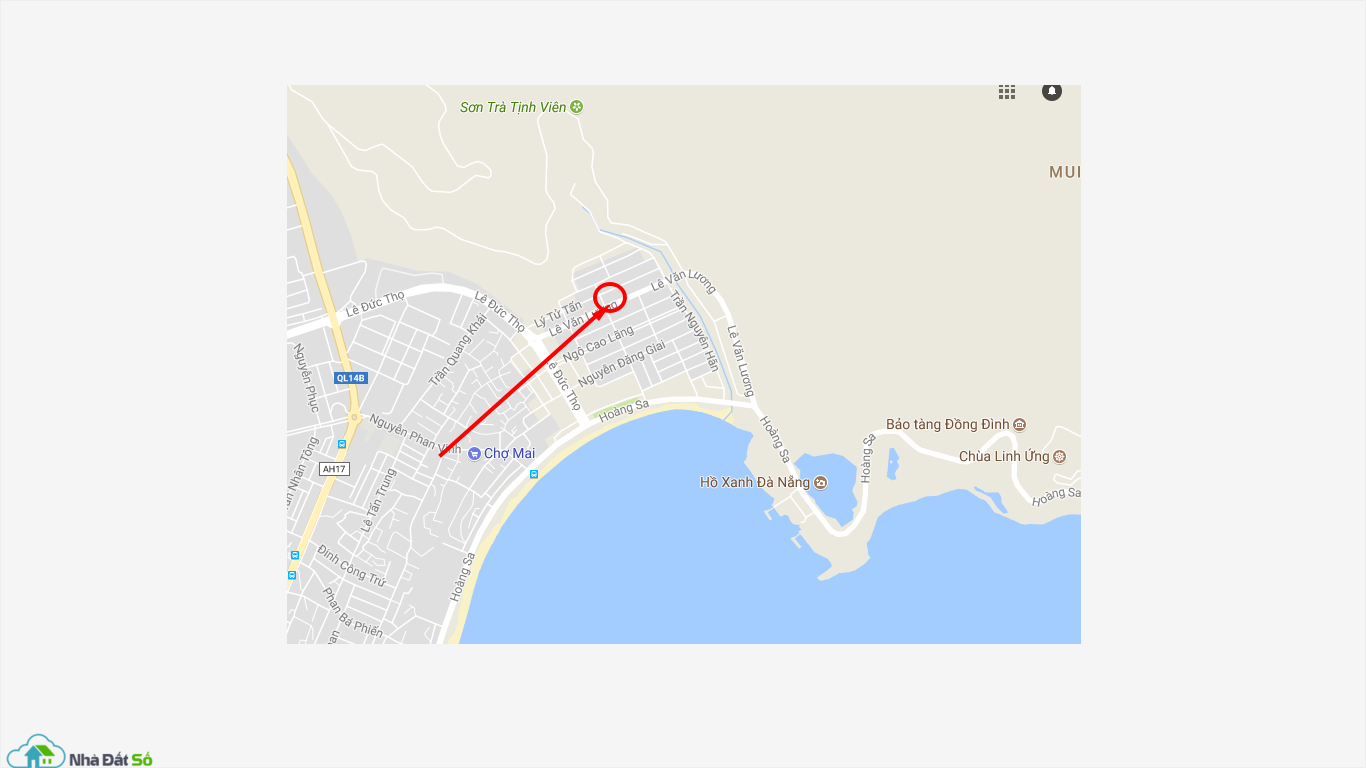Screen dimensions: 1366x768
Task: Click the red circle location marker
Action: [x=610, y=297]
